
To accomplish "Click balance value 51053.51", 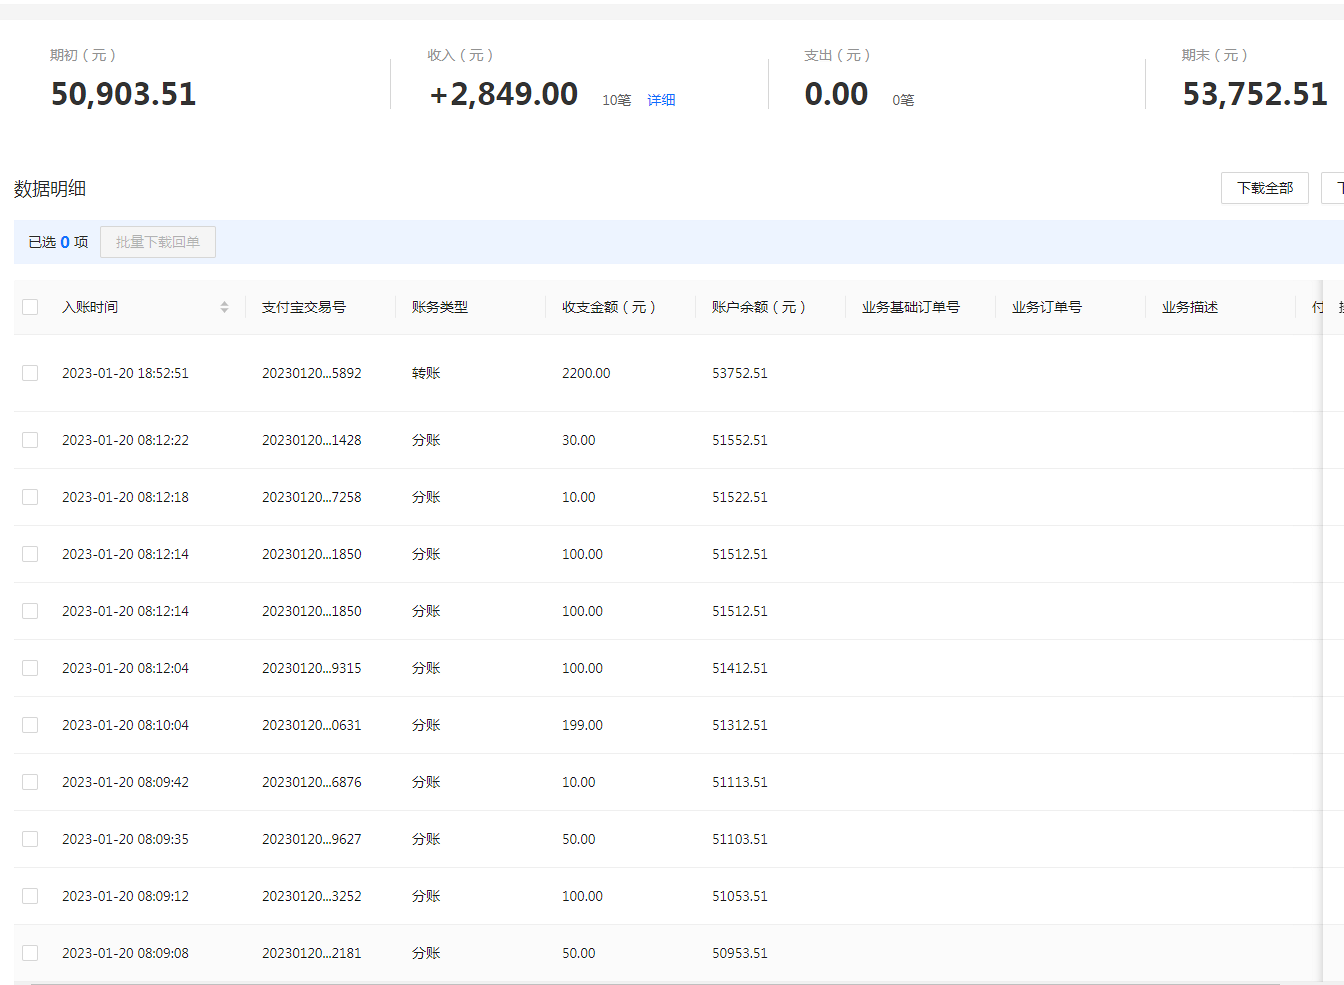I will [740, 896].
